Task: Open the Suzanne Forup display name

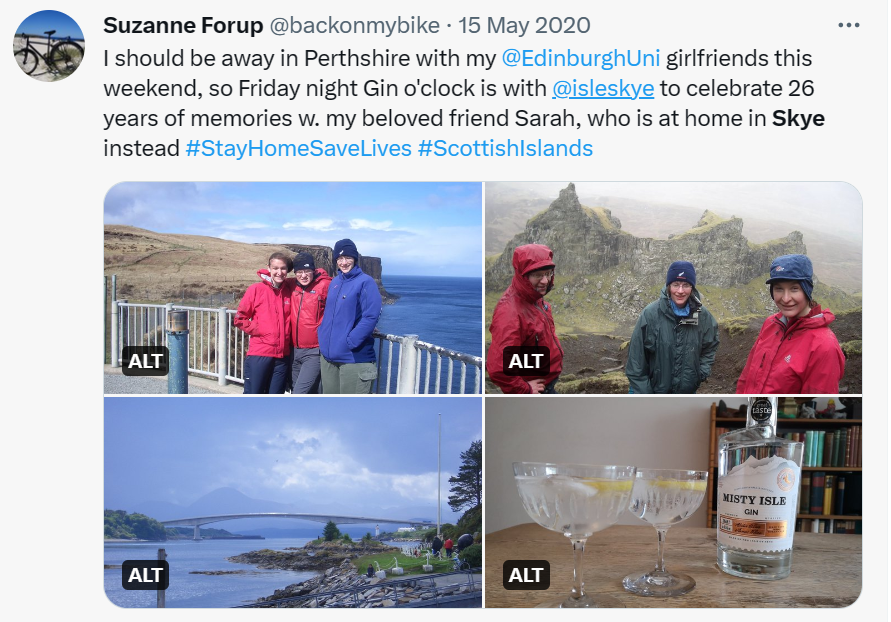Action: click(x=183, y=26)
